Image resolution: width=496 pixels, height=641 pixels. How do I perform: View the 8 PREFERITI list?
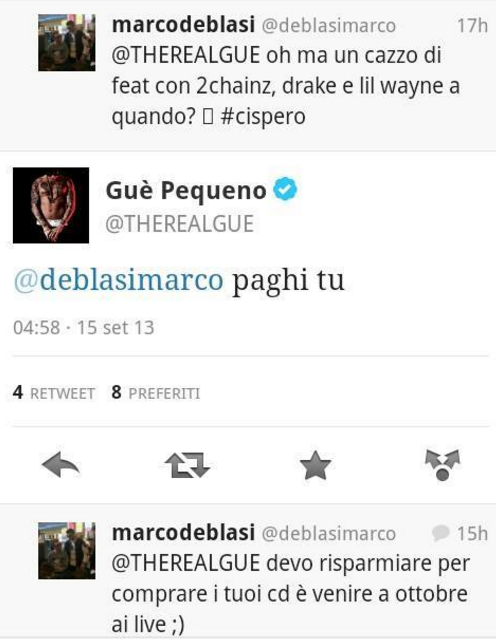pyautogui.click(x=156, y=393)
